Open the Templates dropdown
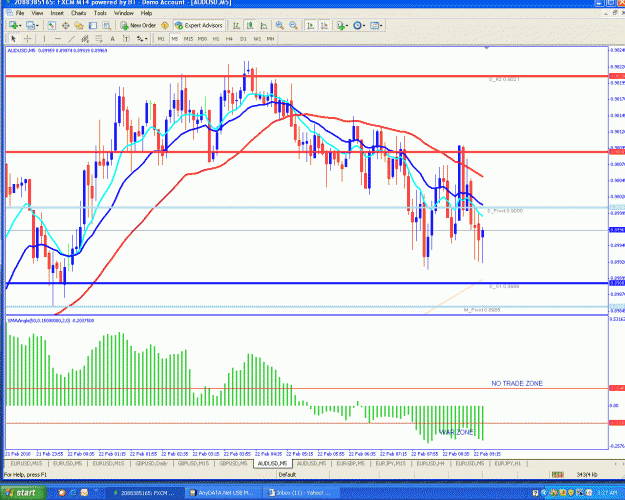This screenshot has width=625, height=500. click(376, 26)
